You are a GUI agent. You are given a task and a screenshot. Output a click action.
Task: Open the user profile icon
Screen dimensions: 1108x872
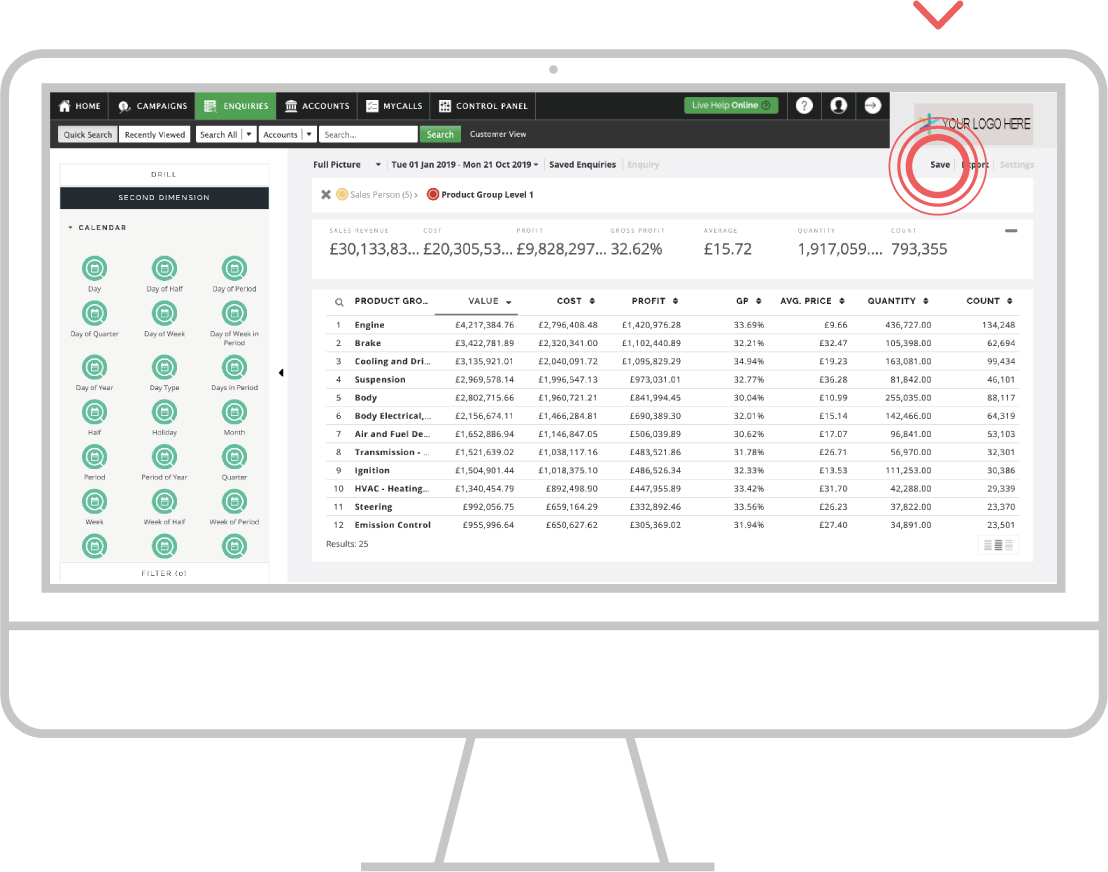pyautogui.click(x=838, y=106)
